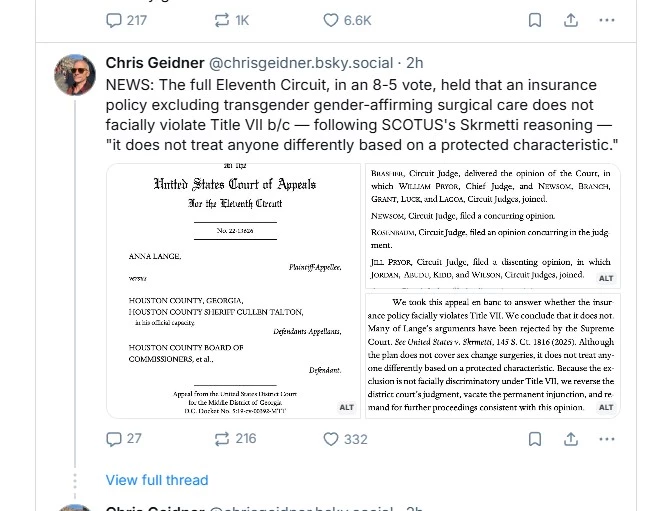Click Chris Geidner's avatar photo

click(74, 75)
